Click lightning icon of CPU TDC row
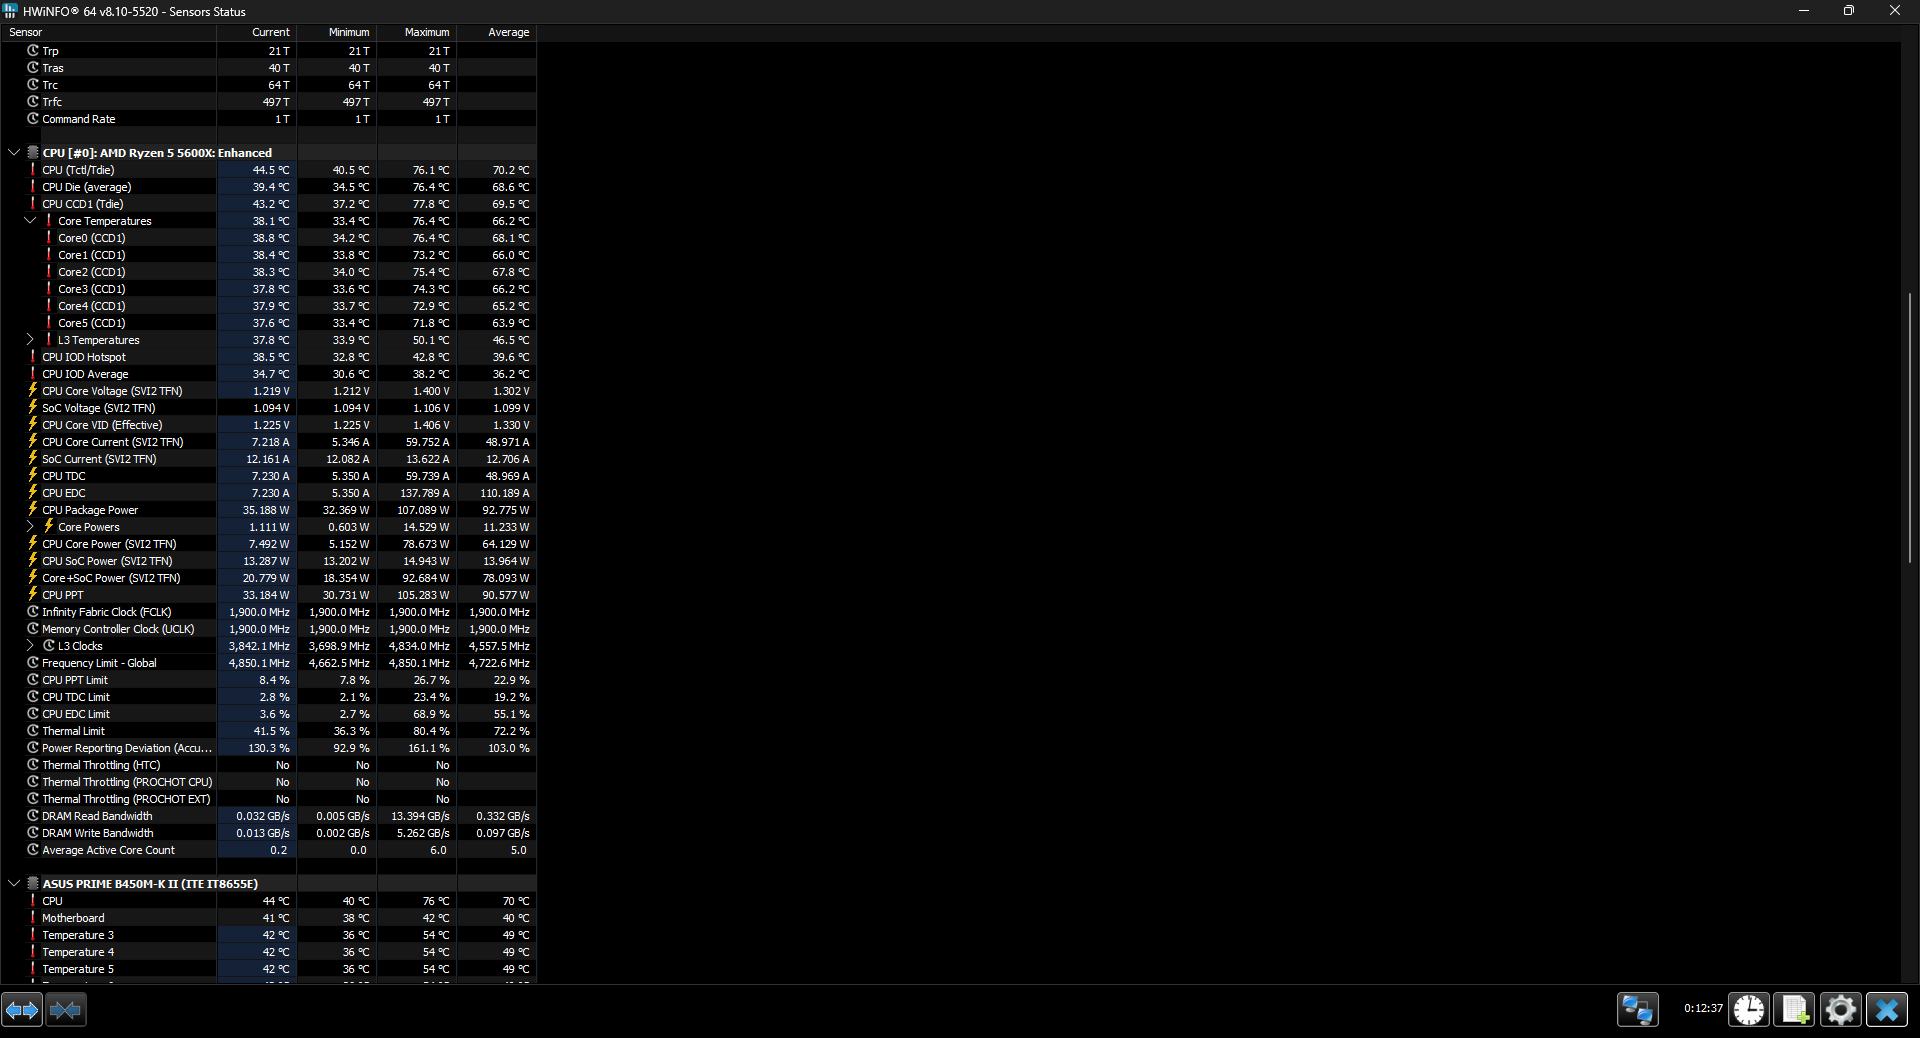Viewport: 1920px width, 1038px height. tap(33, 476)
